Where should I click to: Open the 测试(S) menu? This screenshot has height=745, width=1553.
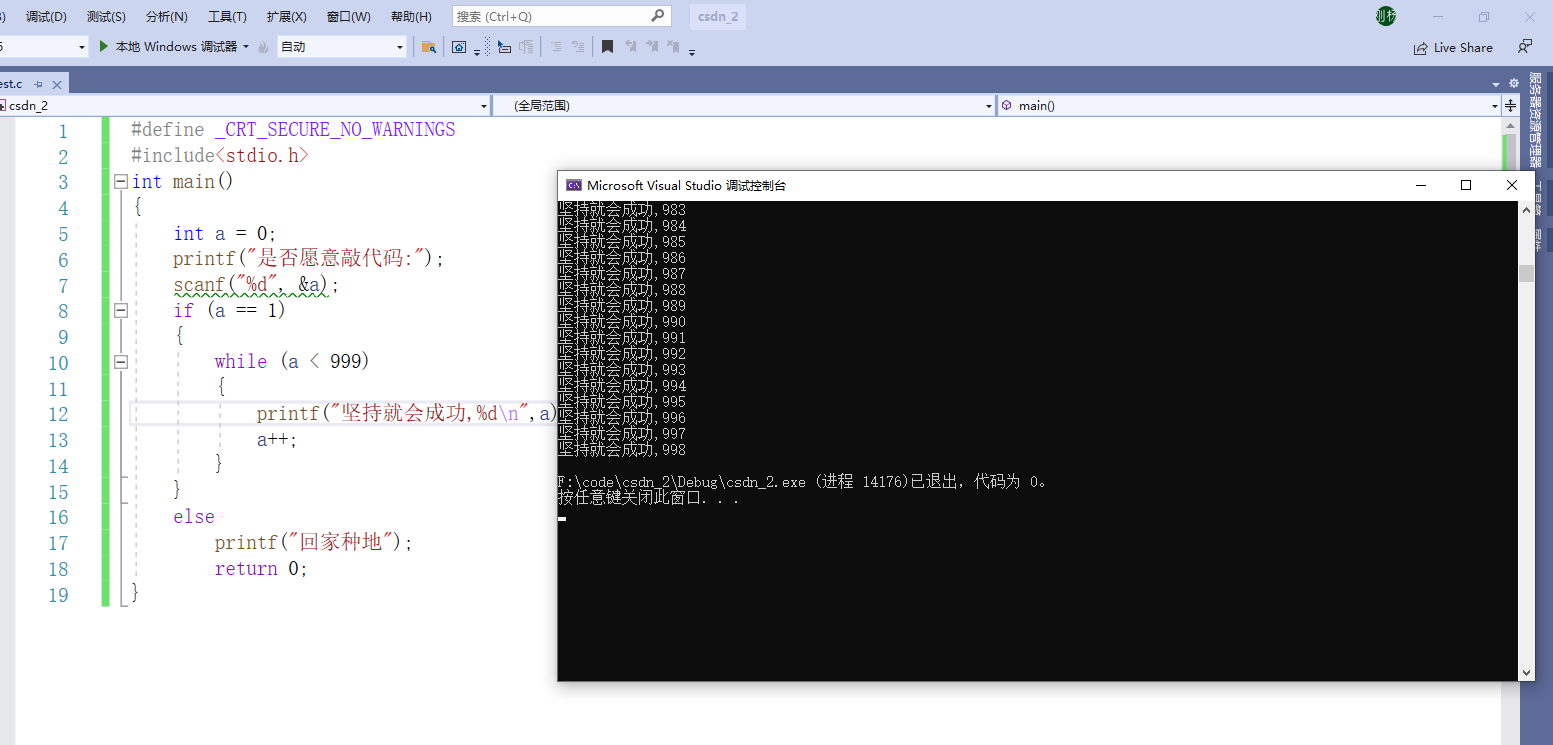pos(106,17)
